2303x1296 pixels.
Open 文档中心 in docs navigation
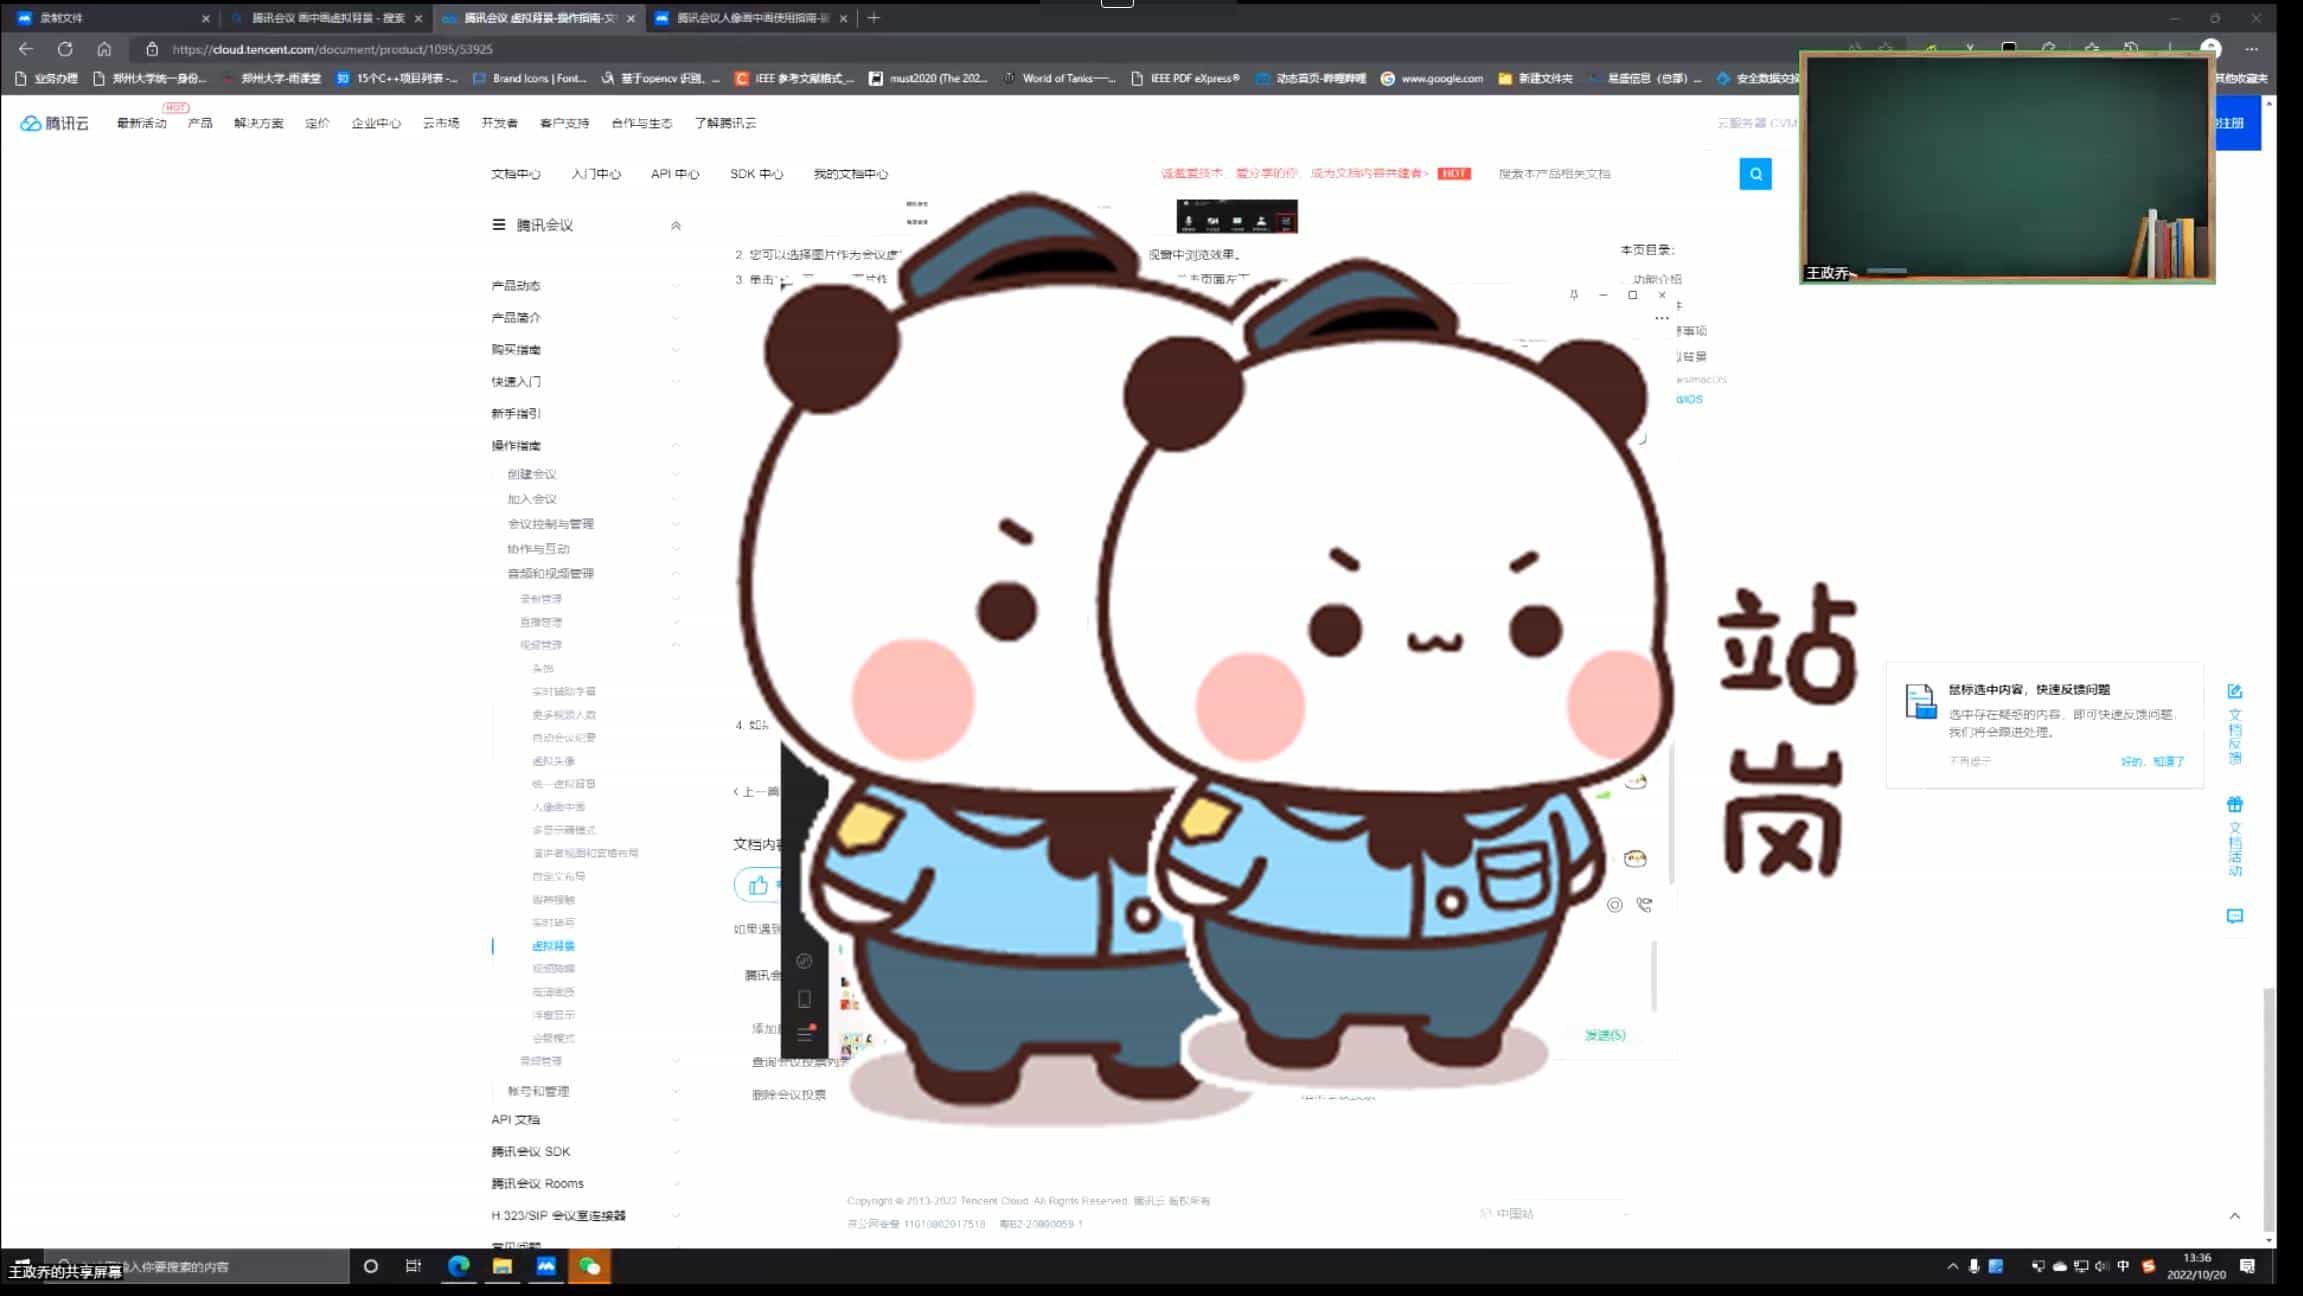coord(516,174)
